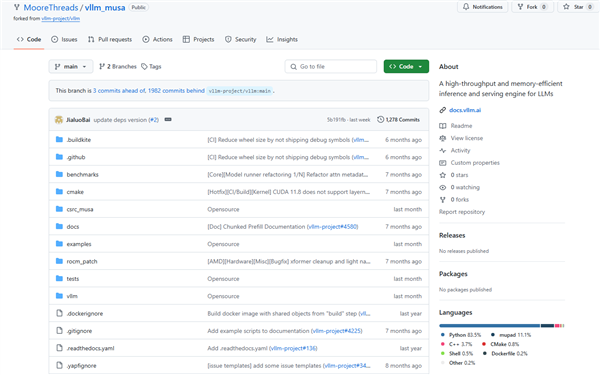Image resolution: width=600 pixels, height=375 pixels.
Task: Click the Star icon button
Action: [566, 7]
